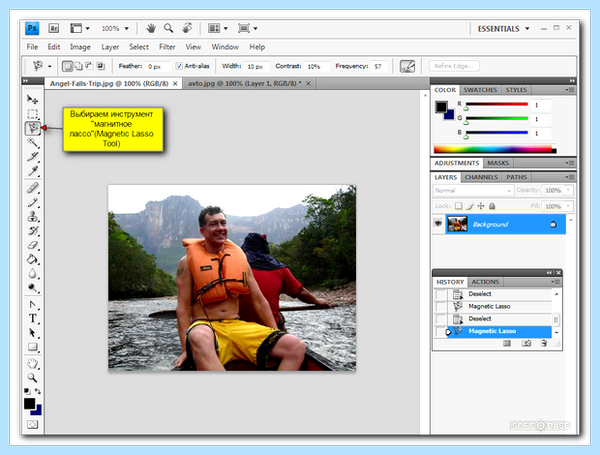Select the Magic Wand tool
The height and width of the screenshot is (455, 600).
tap(33, 142)
